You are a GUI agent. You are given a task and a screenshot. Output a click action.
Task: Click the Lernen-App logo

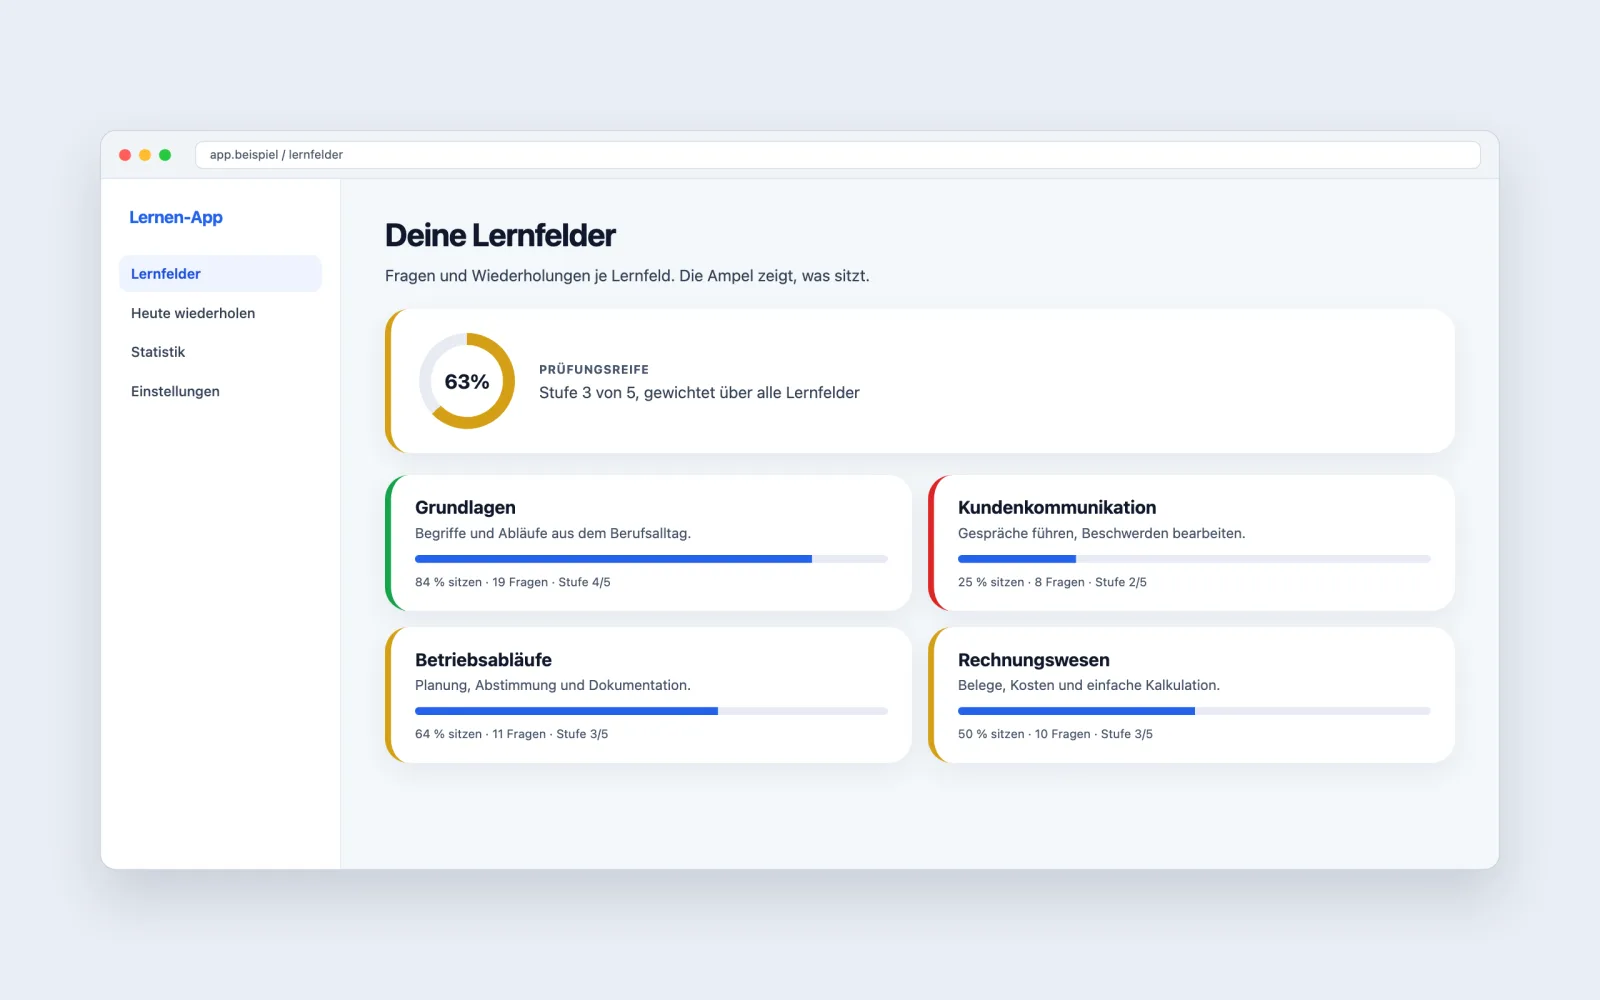[x=176, y=217]
